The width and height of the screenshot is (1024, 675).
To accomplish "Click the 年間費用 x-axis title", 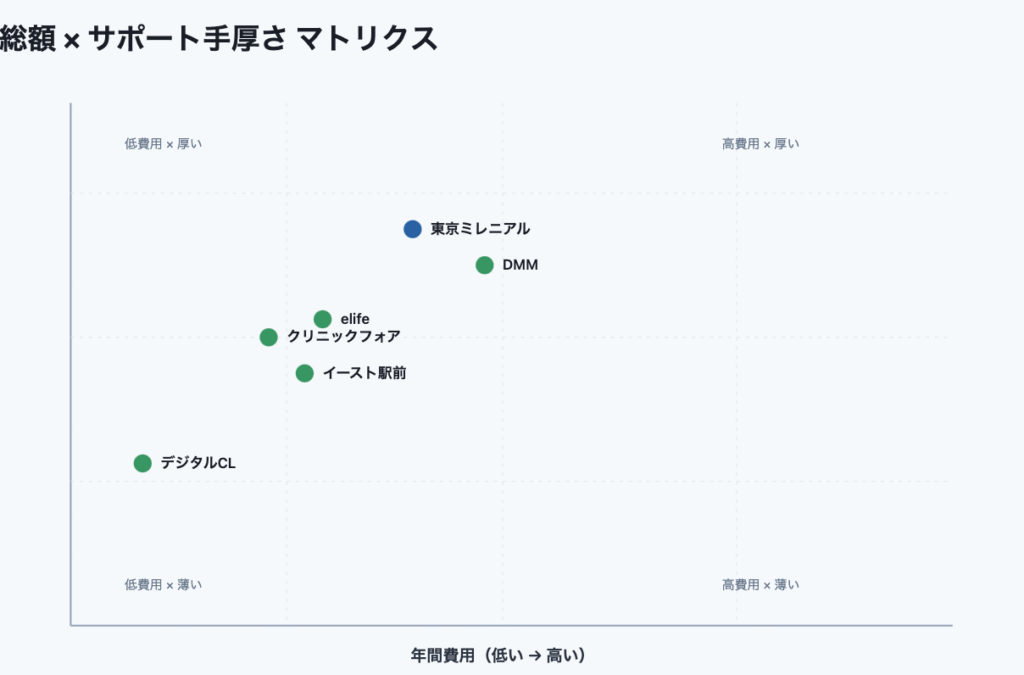I will (497, 656).
